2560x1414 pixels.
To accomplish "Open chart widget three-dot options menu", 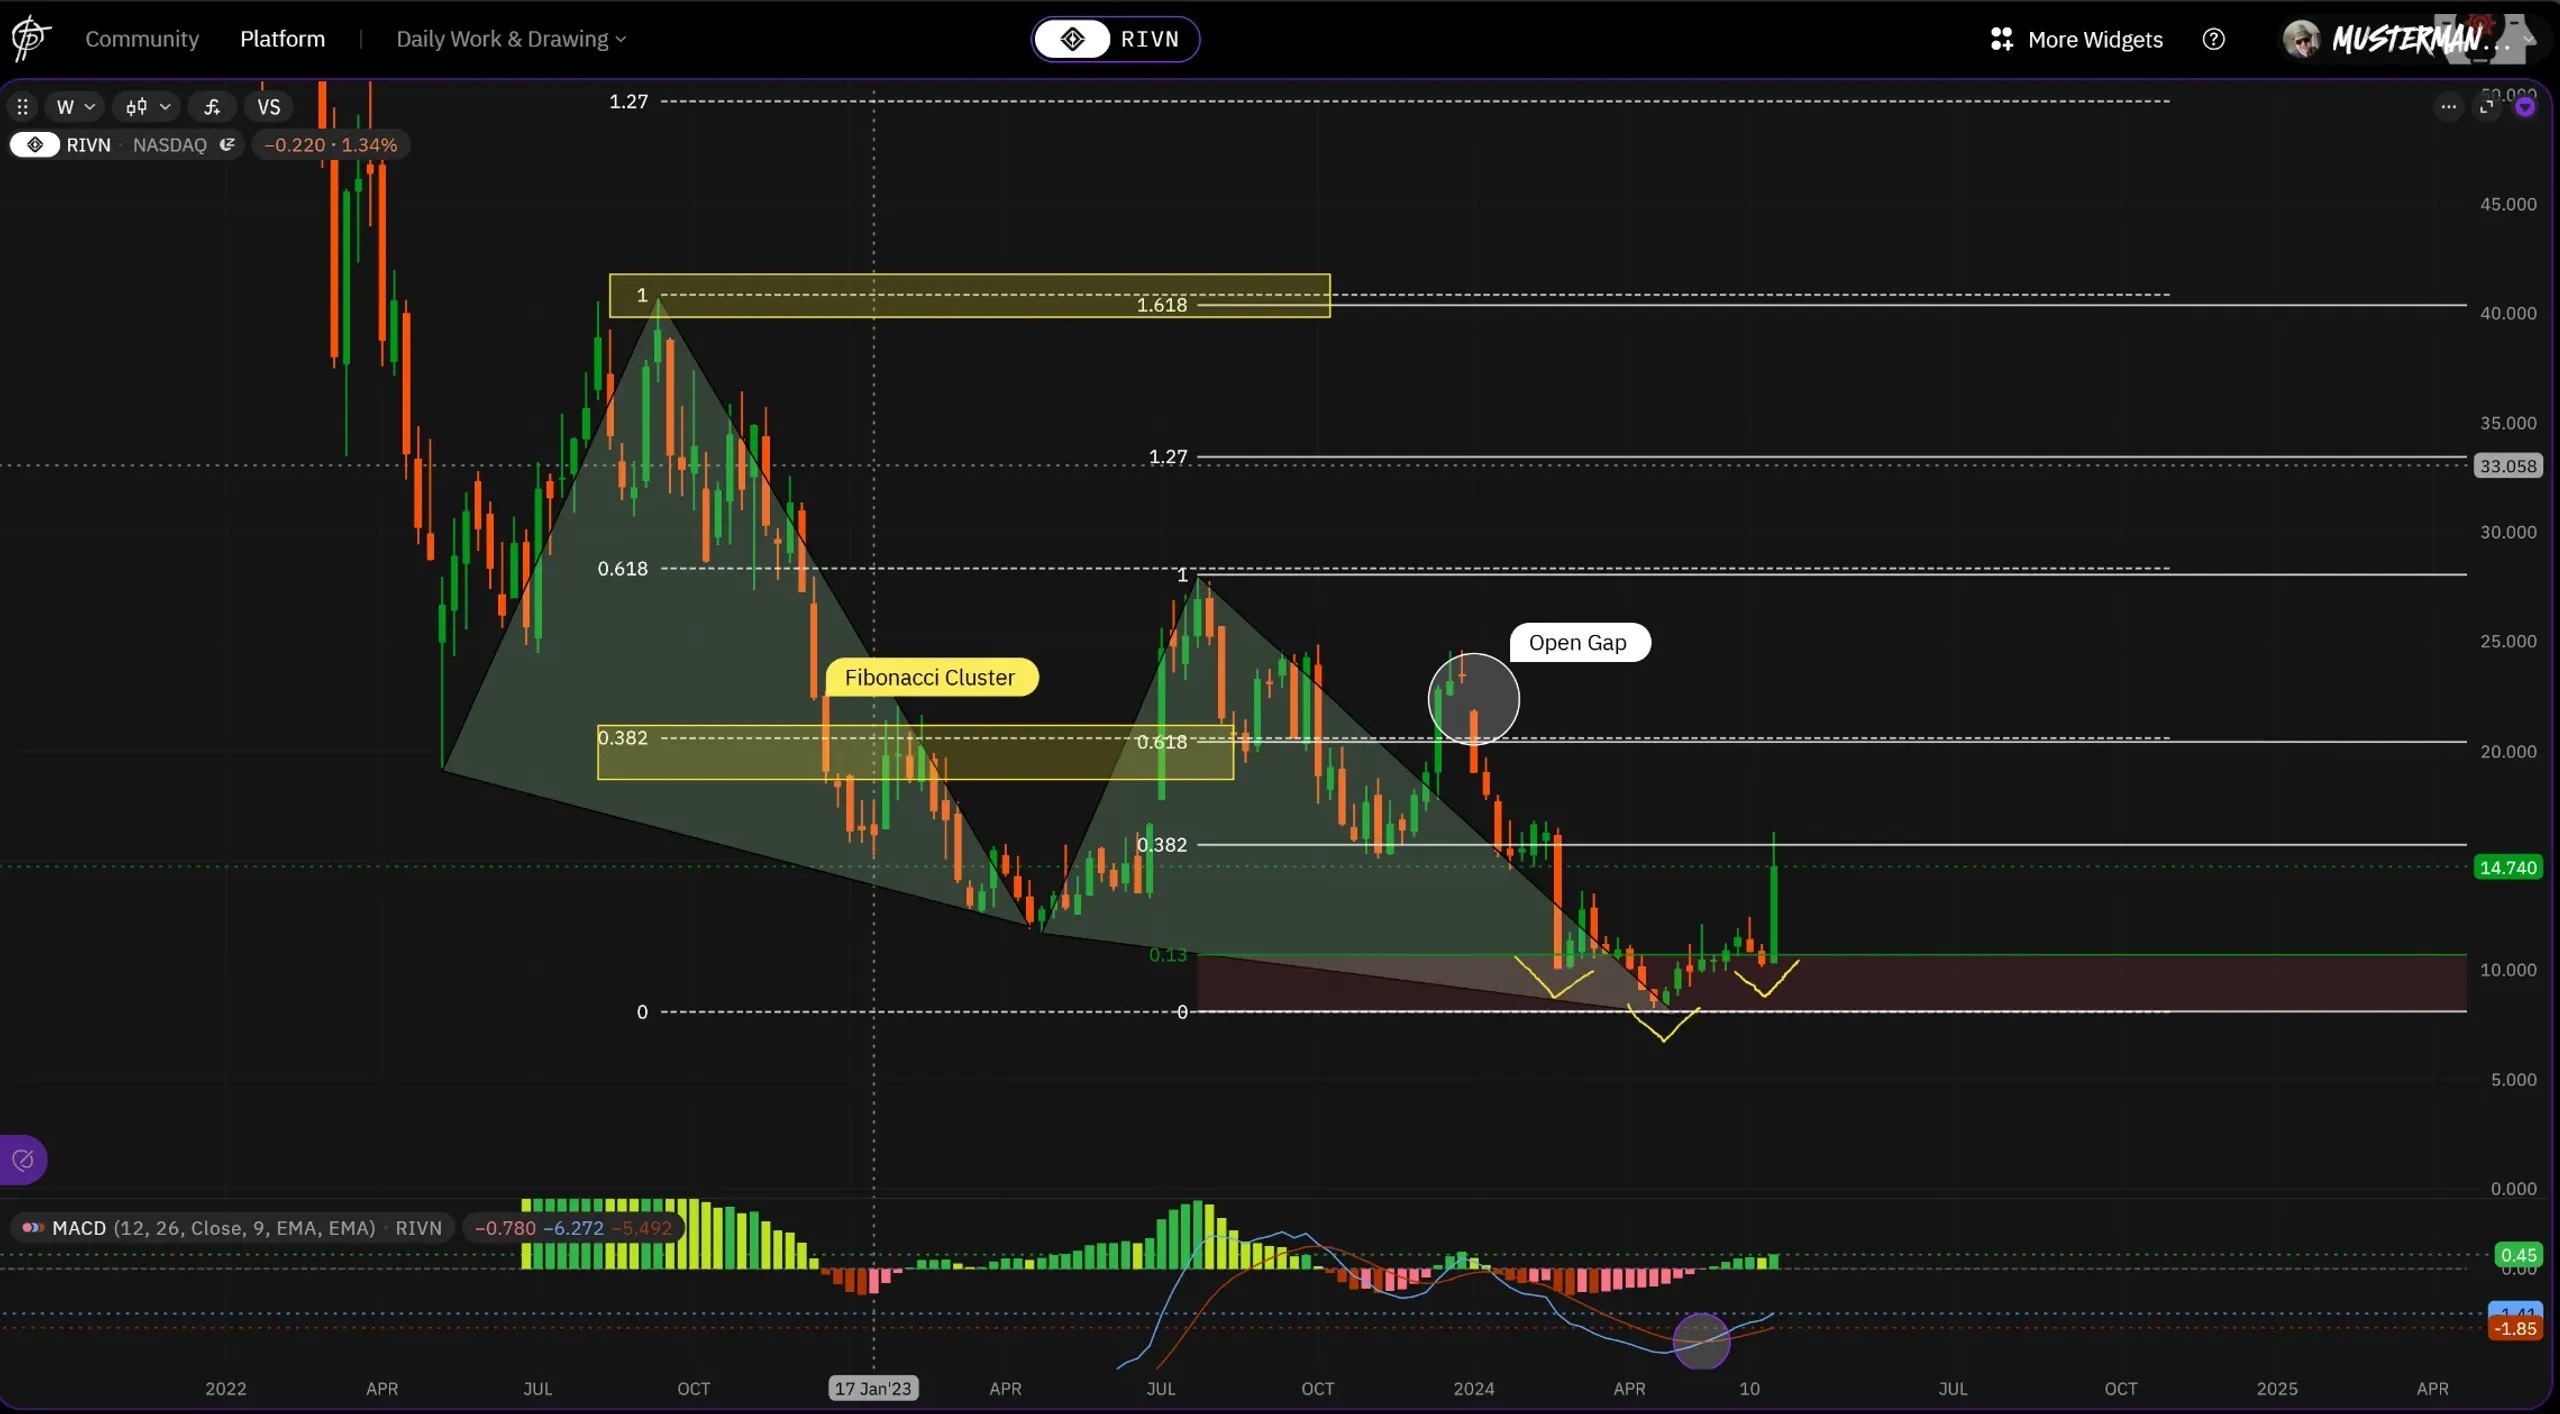I will point(2447,106).
